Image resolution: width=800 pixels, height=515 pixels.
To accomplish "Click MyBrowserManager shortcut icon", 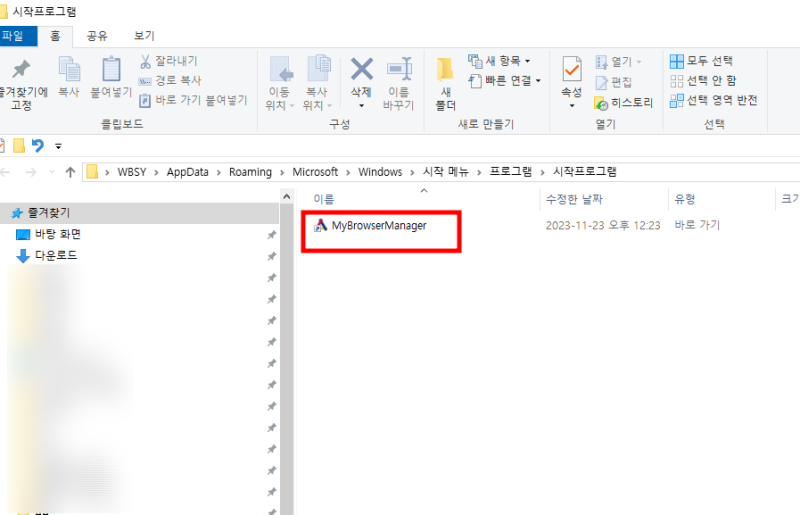I will coord(320,226).
